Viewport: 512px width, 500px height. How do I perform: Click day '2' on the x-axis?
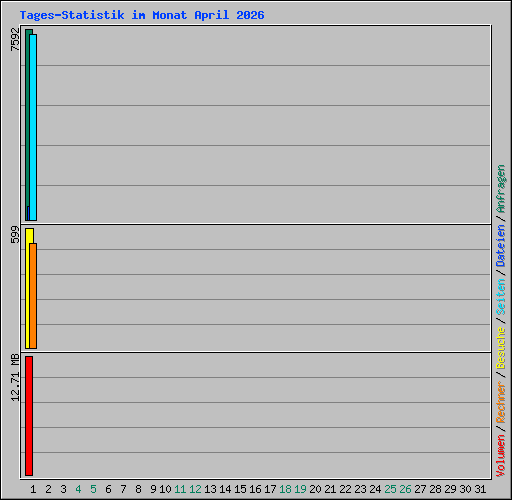[48, 489]
